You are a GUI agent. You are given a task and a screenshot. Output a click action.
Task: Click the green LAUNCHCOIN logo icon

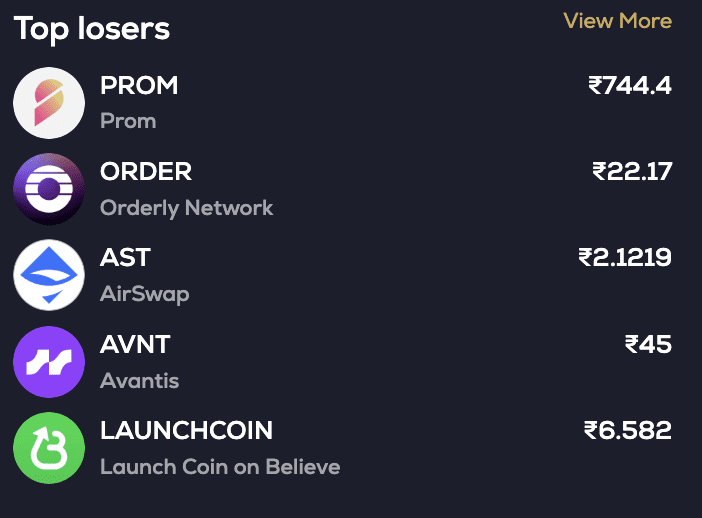pos(49,448)
